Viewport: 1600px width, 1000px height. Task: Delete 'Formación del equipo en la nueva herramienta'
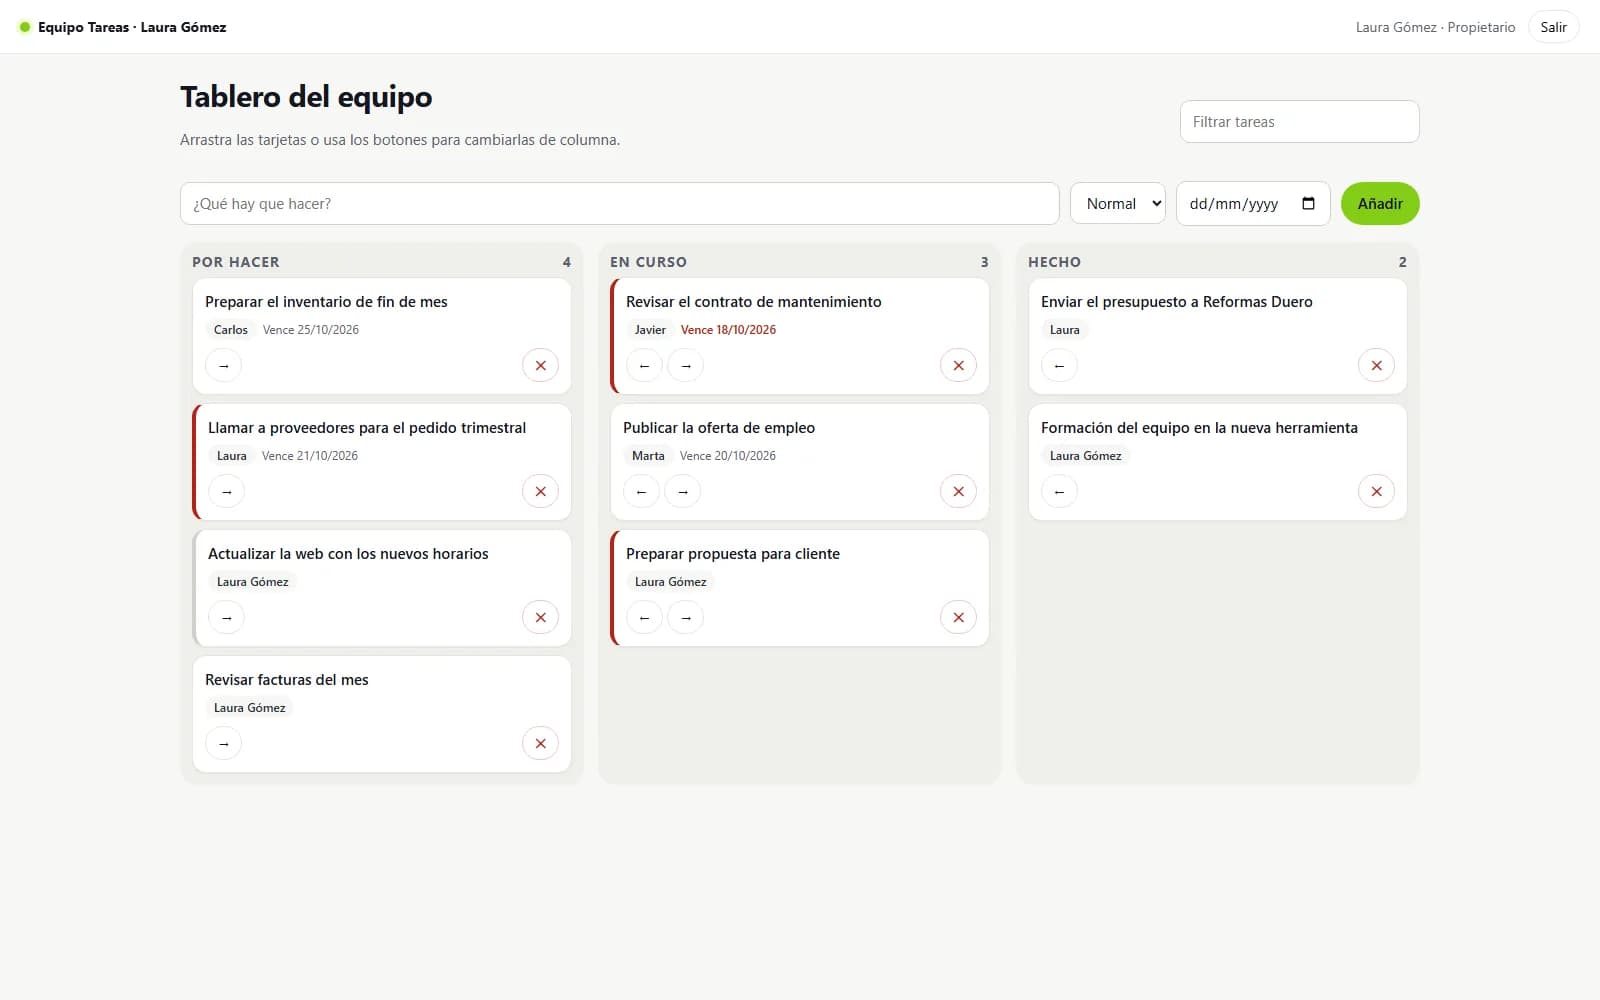[x=1376, y=492]
